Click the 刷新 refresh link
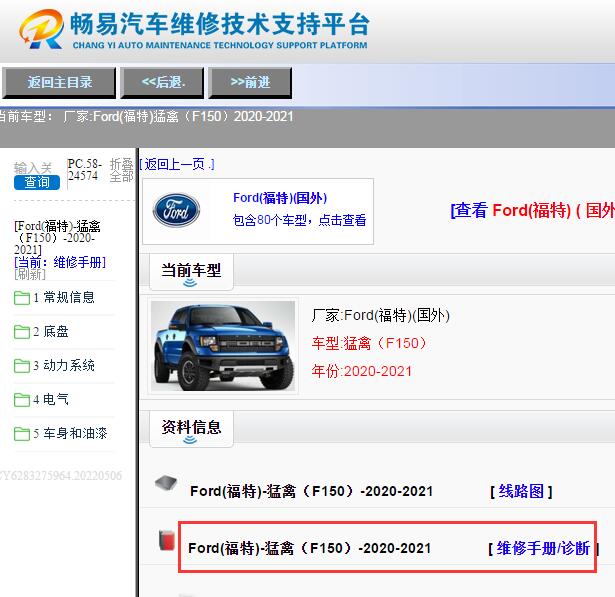The height and width of the screenshot is (597, 615). point(30,274)
